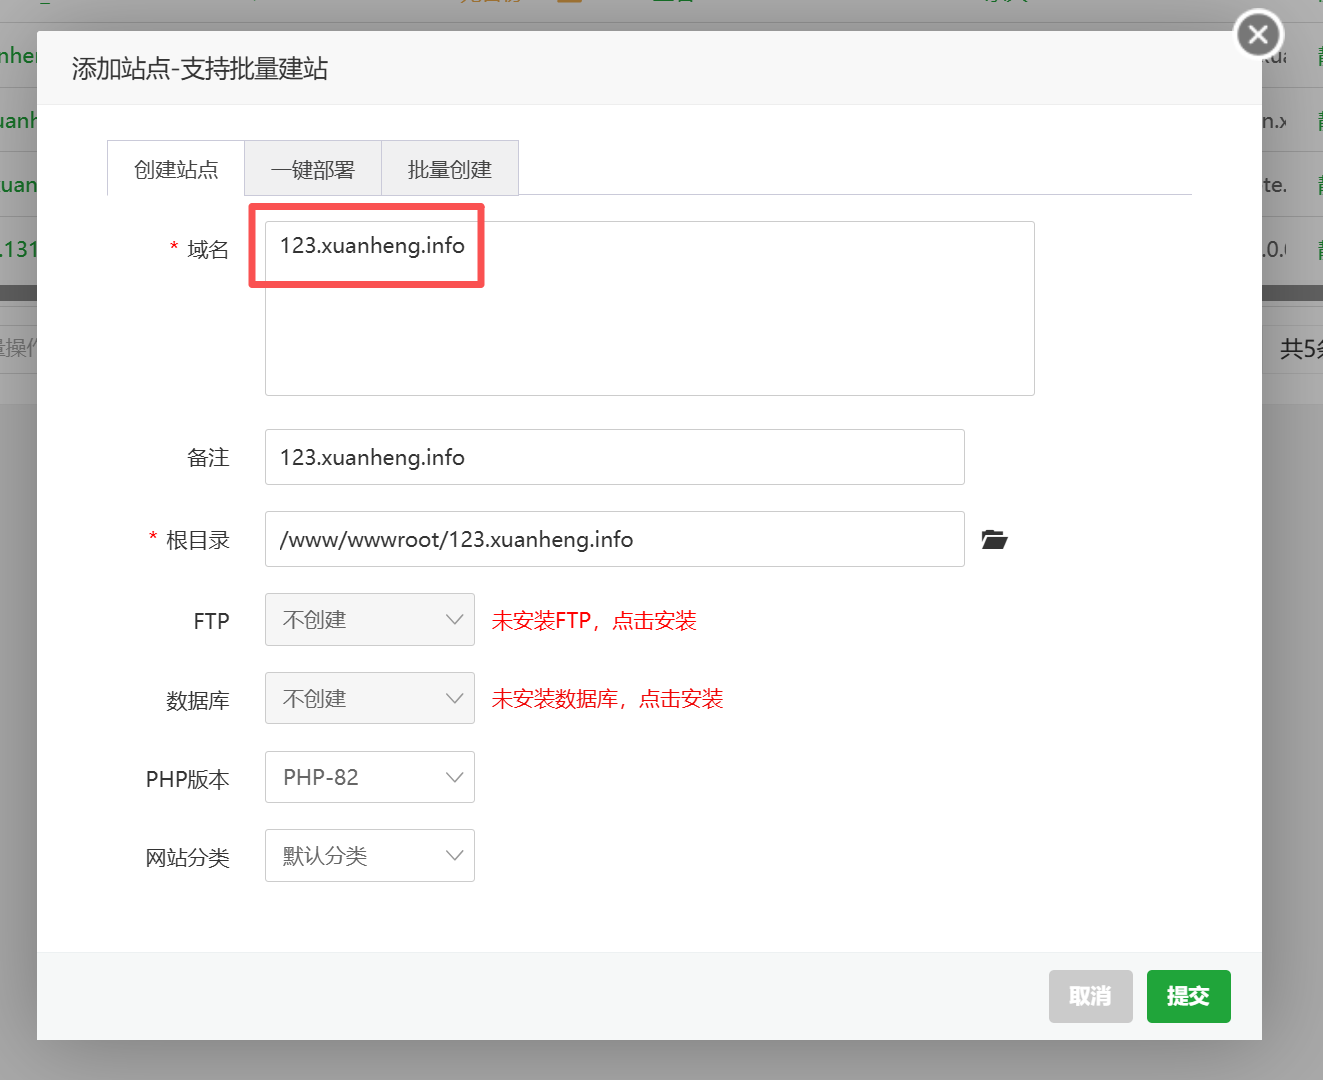
Task: Click the 域名 field label
Action: pyautogui.click(x=207, y=250)
